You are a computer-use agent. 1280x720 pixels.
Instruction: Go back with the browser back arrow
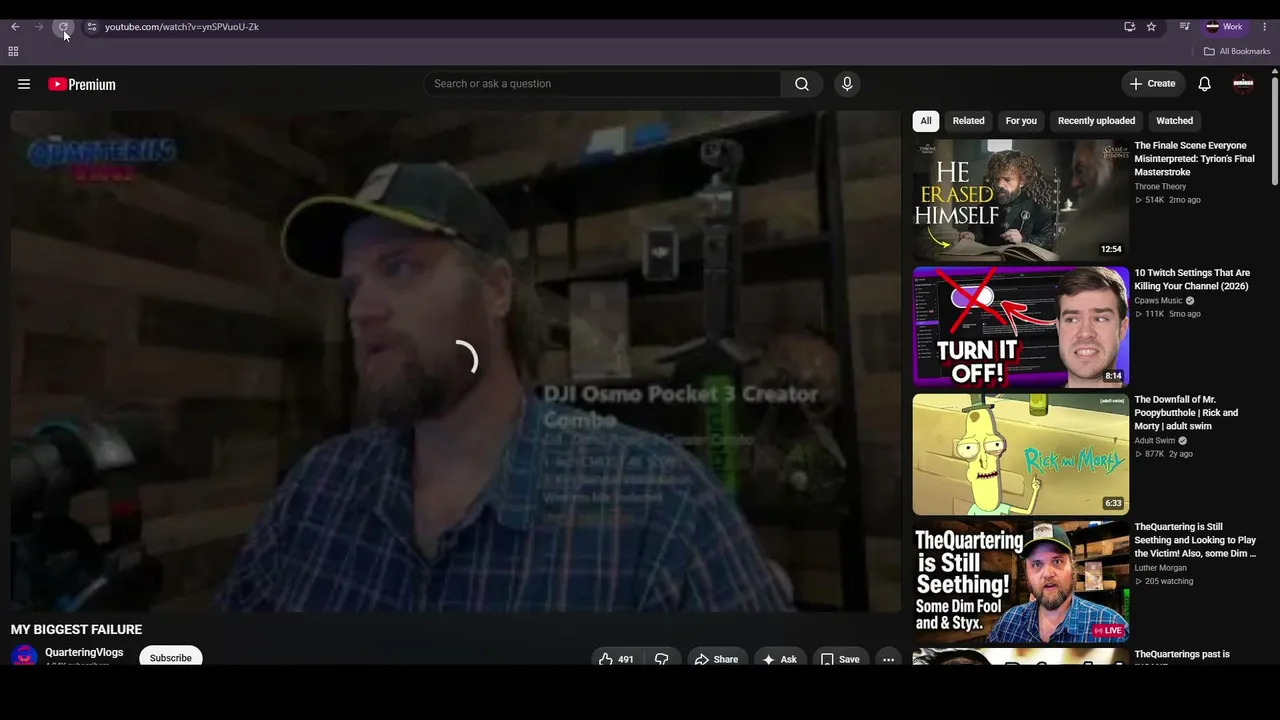(15, 27)
